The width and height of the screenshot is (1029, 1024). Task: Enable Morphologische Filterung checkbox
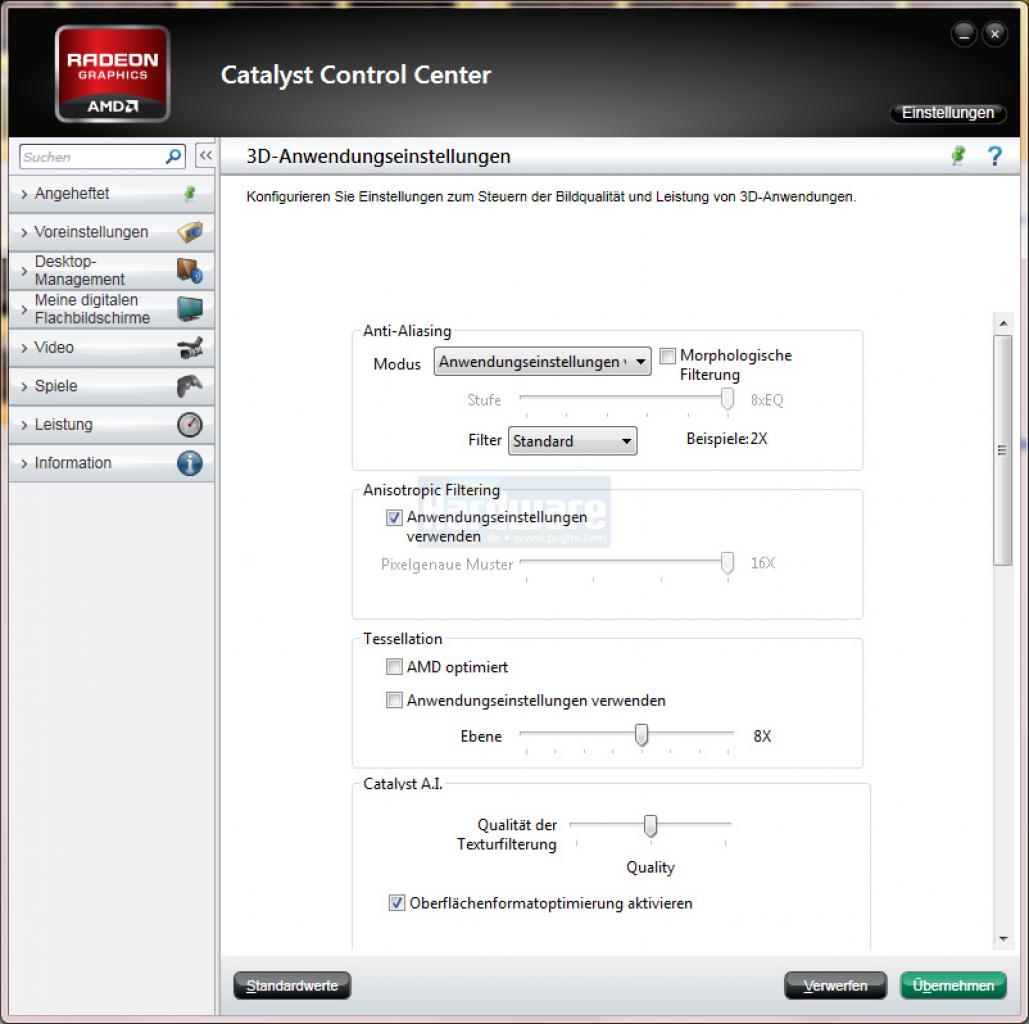click(x=667, y=356)
